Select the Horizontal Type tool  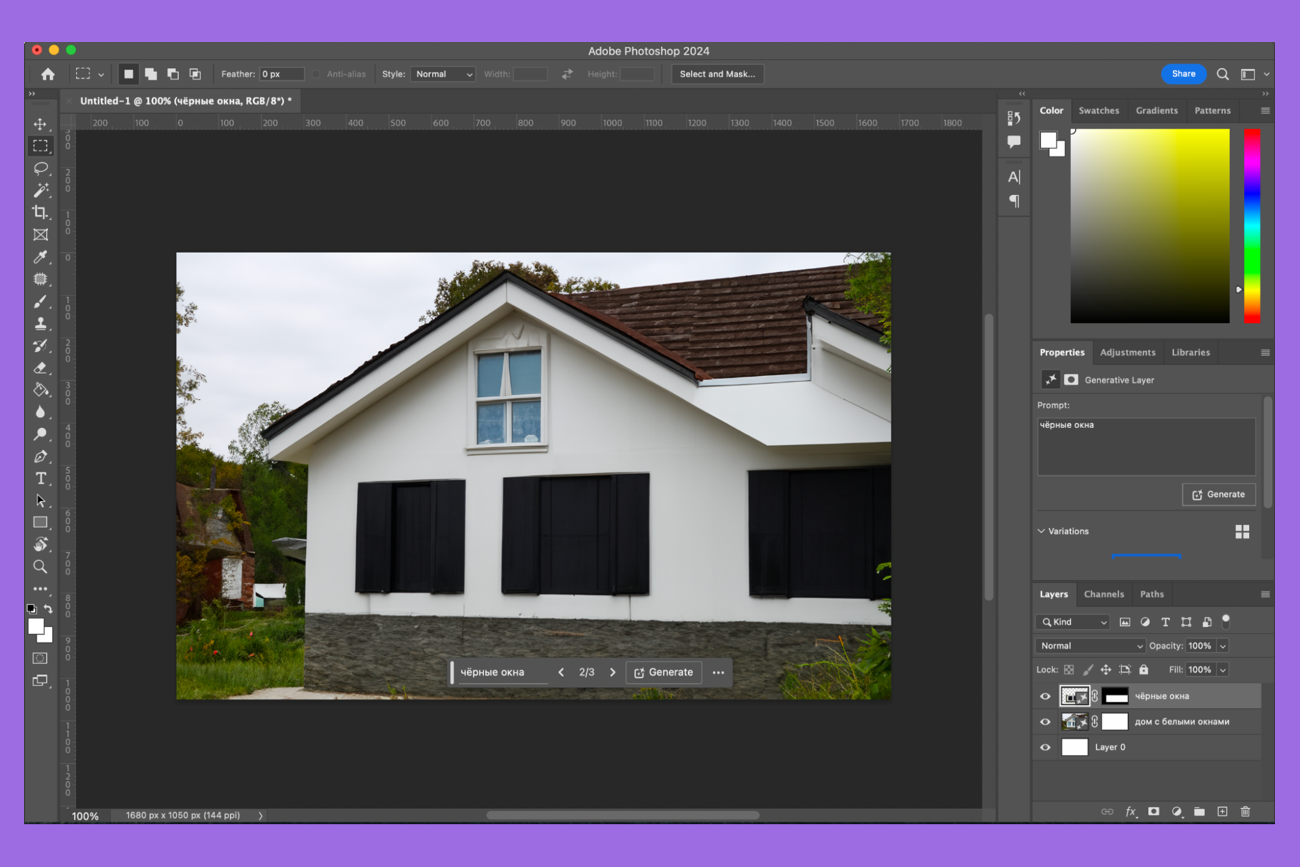tap(40, 478)
